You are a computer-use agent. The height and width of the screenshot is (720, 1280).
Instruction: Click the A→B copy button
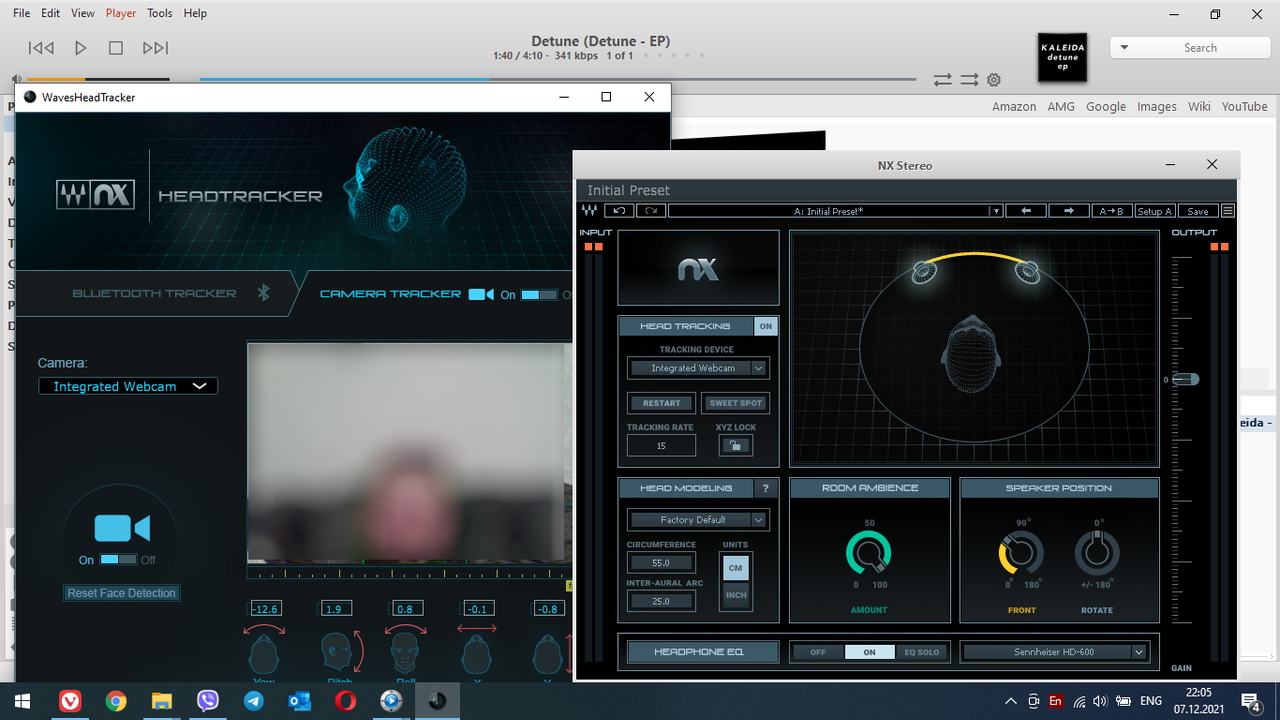tap(1112, 211)
